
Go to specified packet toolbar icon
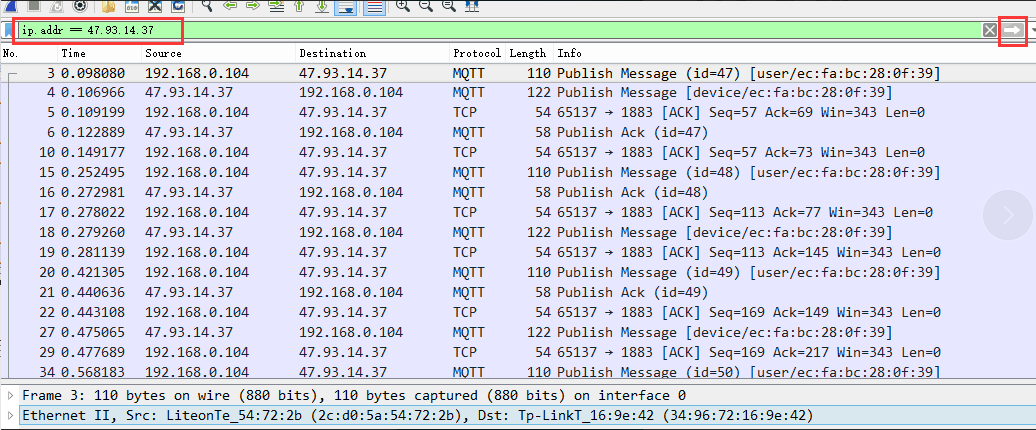click(276, 6)
